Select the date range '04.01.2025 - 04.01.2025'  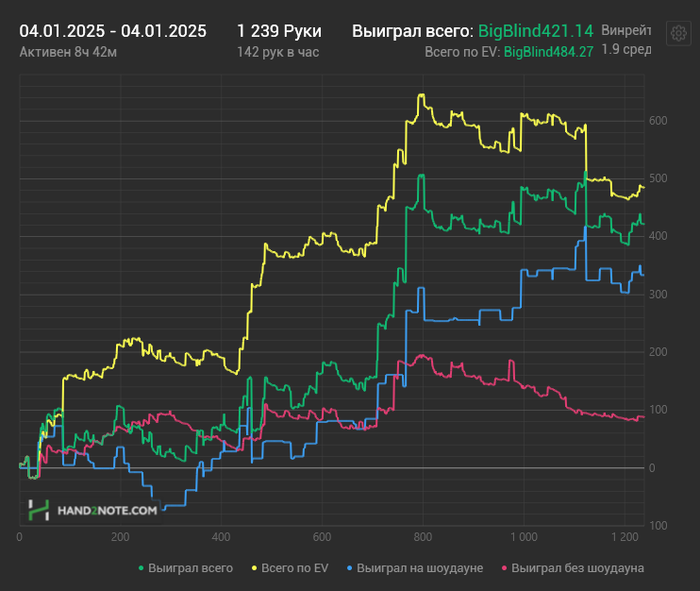tap(112, 31)
